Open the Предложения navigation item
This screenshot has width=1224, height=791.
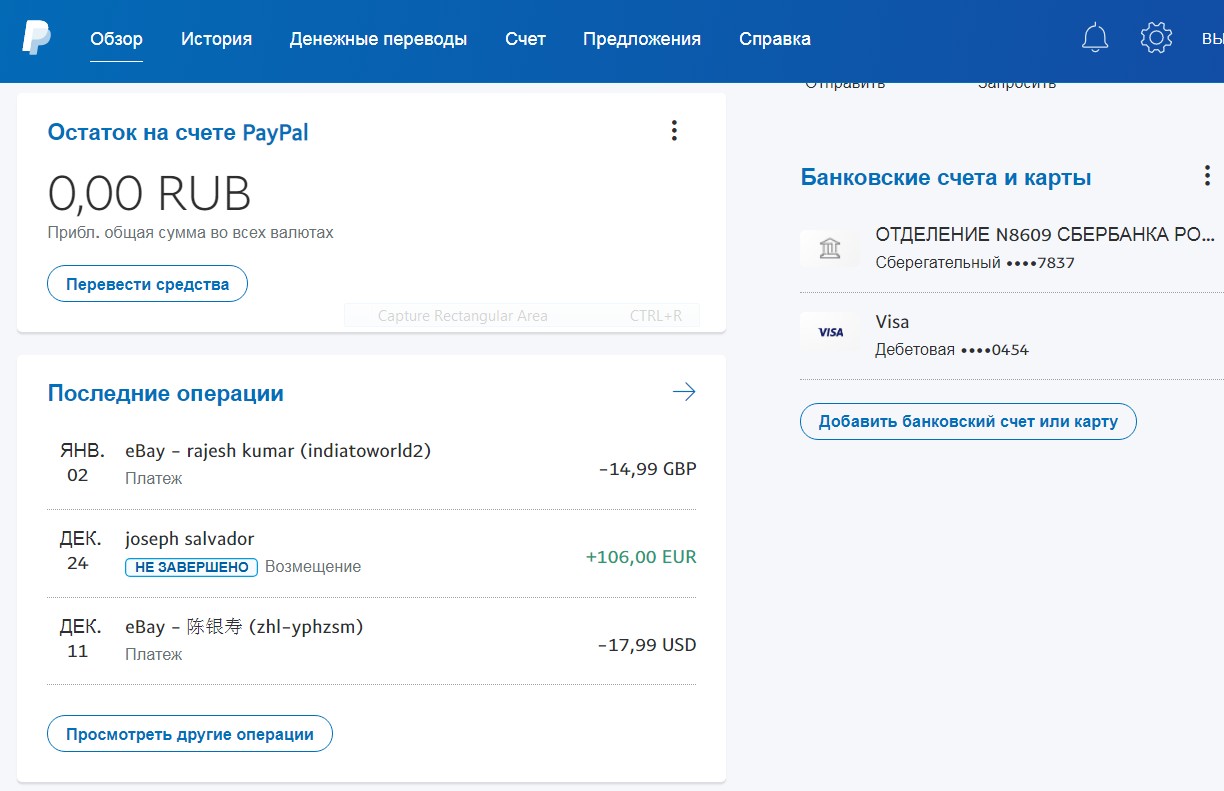(642, 39)
